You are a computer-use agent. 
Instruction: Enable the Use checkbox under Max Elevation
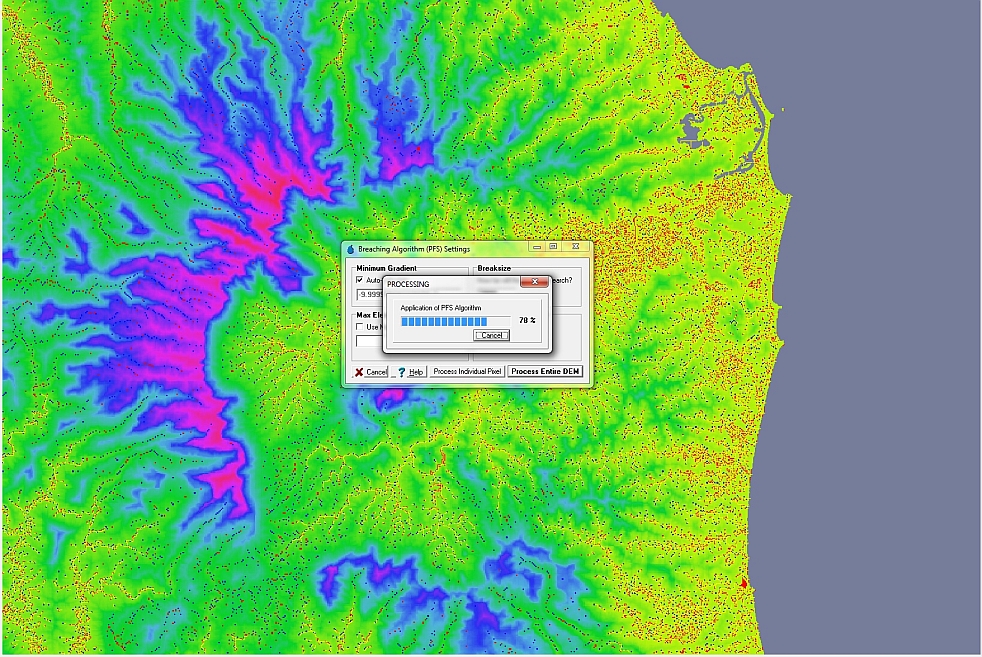tap(361, 327)
